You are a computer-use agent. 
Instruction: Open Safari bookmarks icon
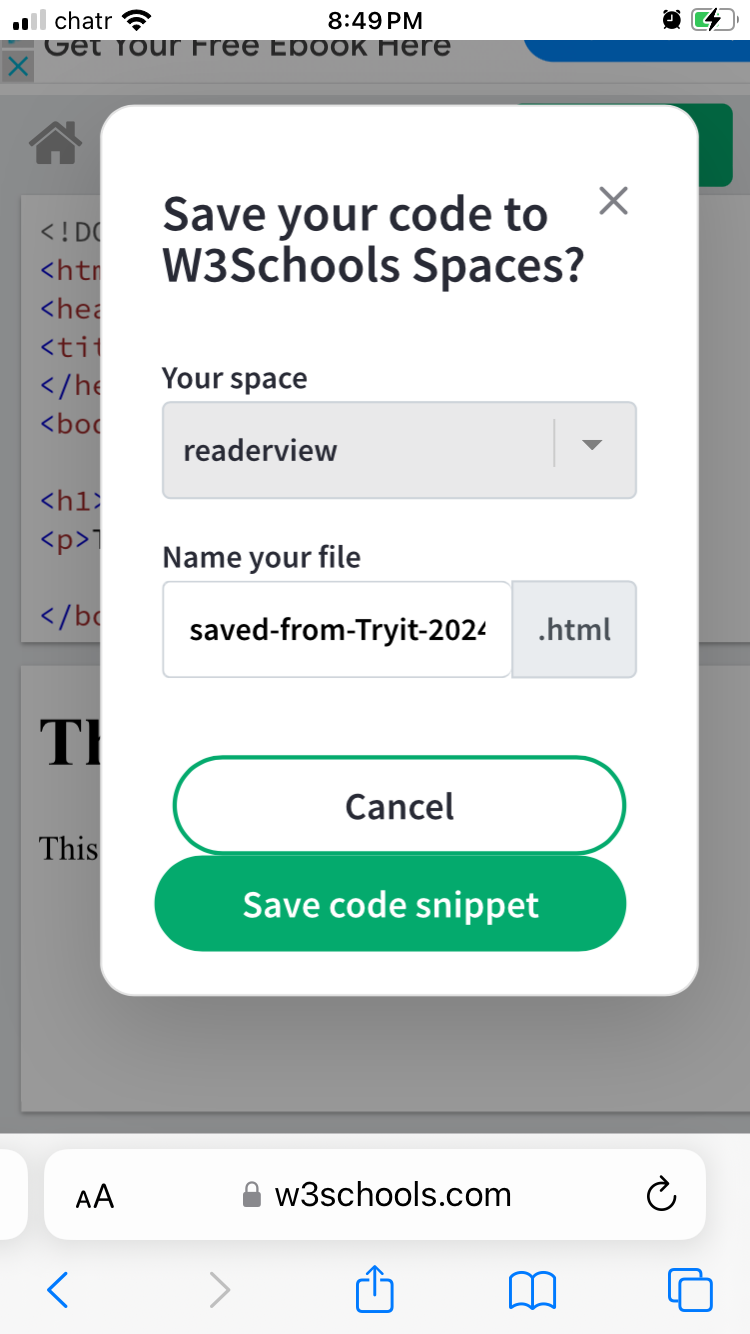[532, 1290]
